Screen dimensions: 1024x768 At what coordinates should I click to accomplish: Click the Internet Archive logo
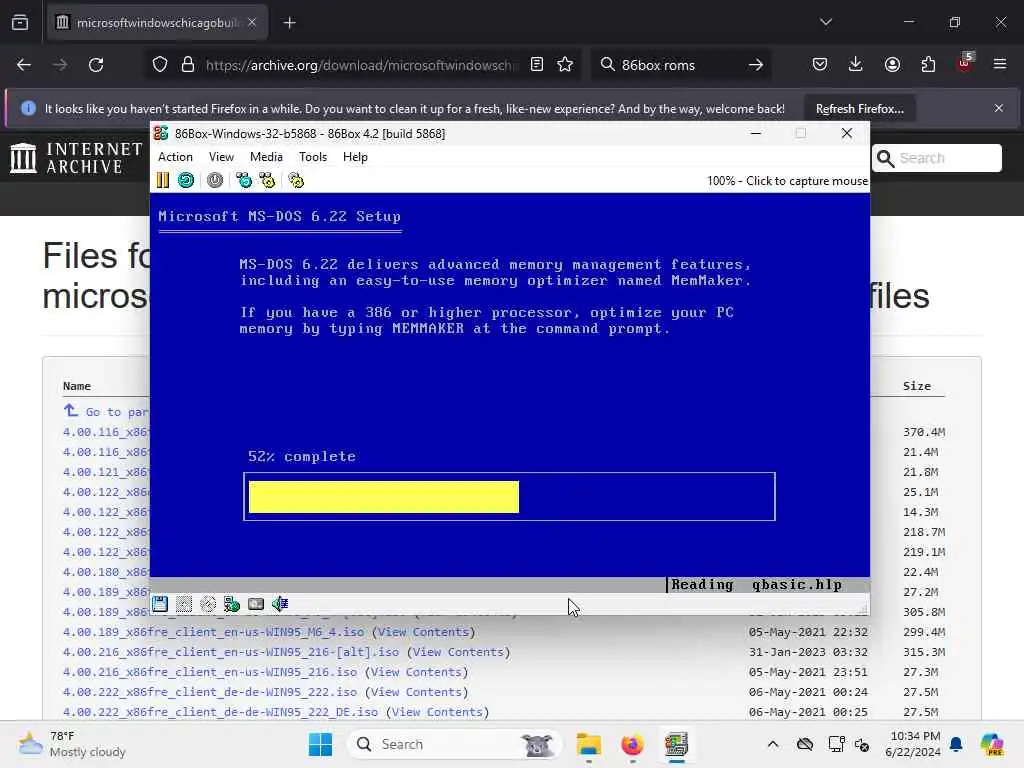[76, 158]
